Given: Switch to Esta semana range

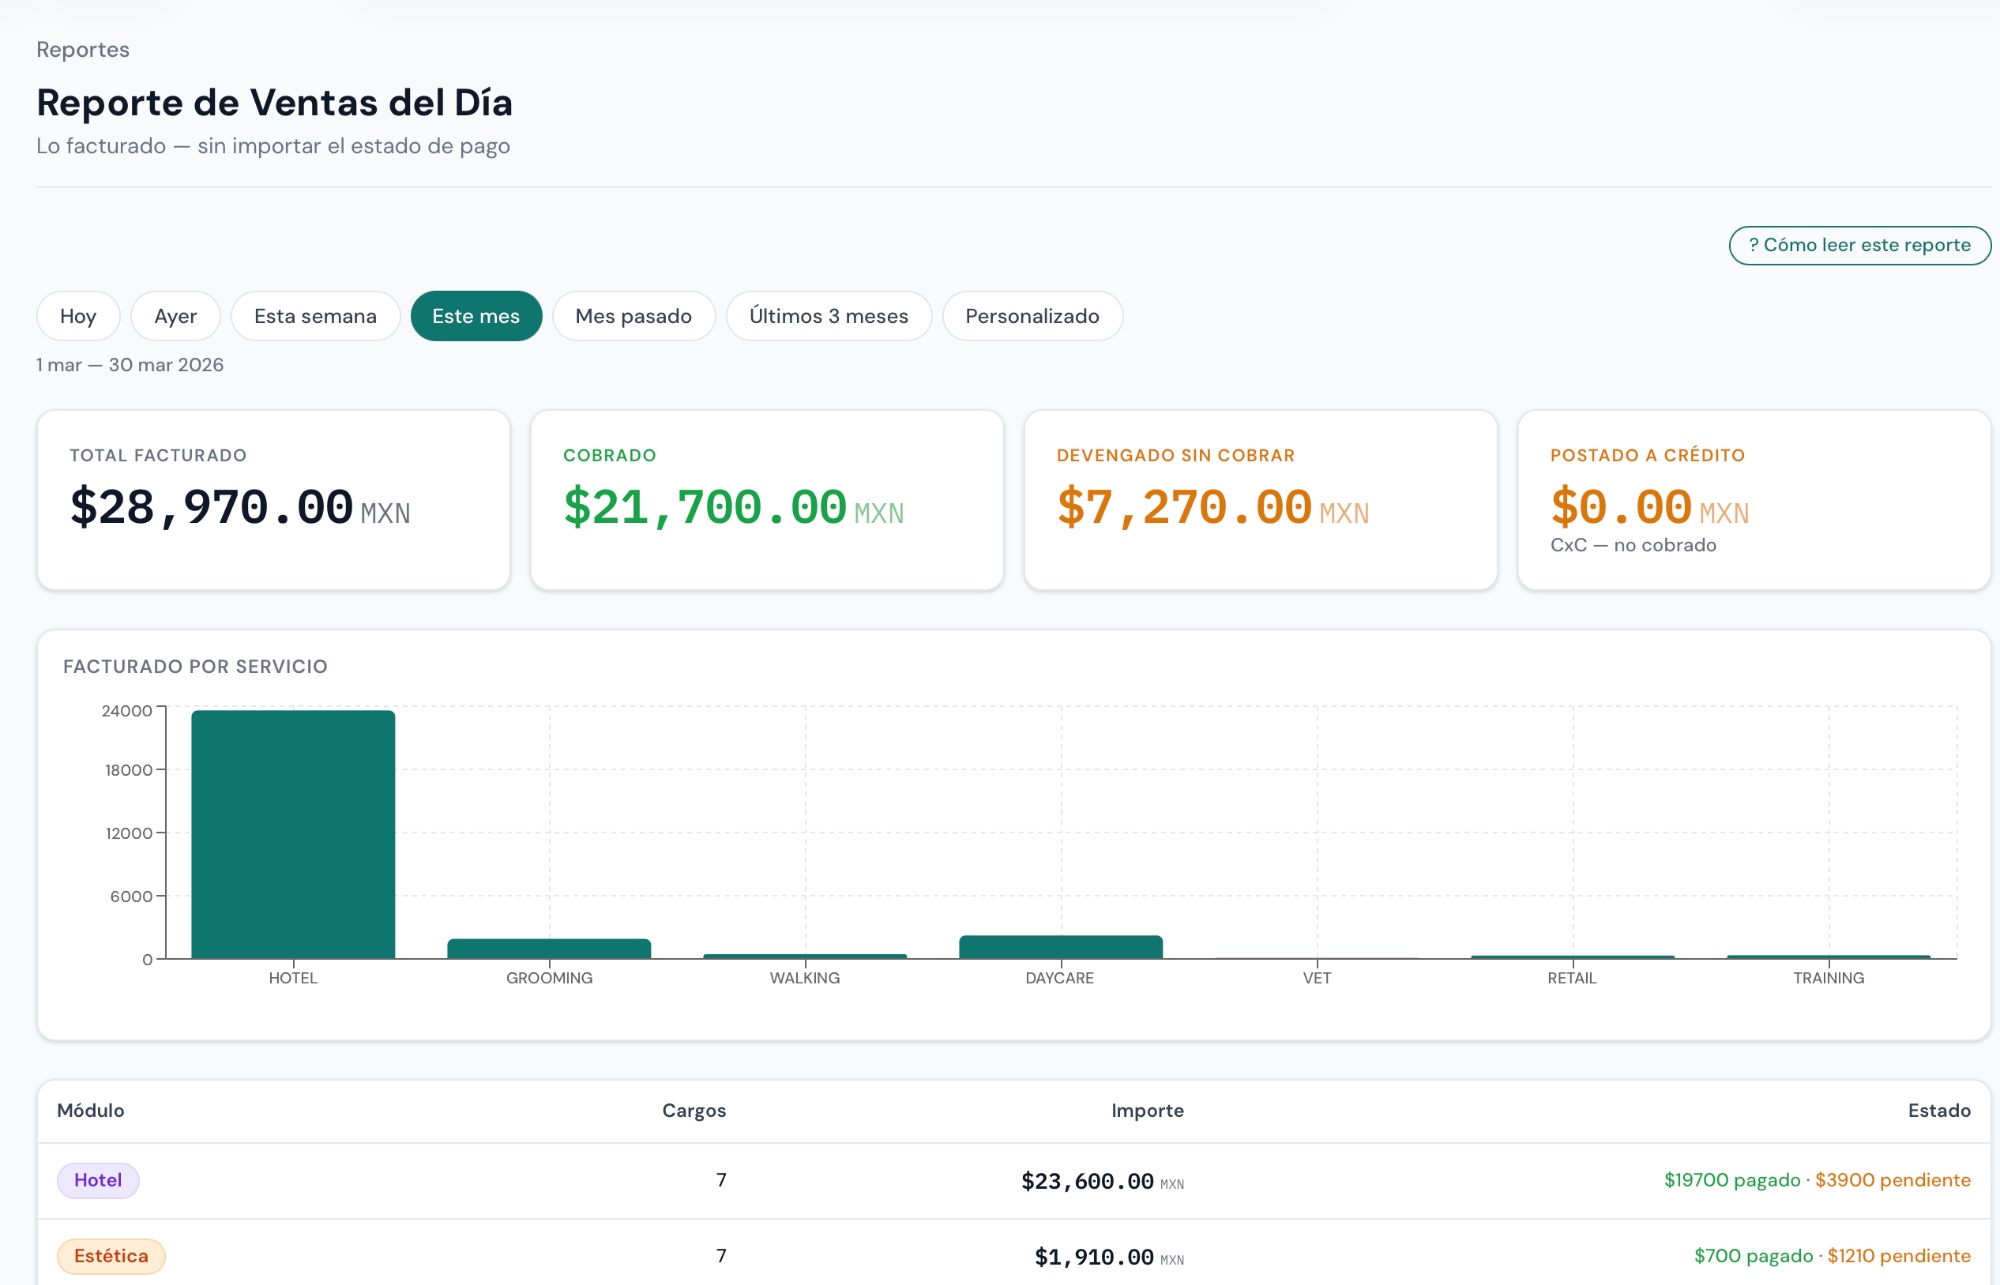Looking at the screenshot, I should point(315,316).
